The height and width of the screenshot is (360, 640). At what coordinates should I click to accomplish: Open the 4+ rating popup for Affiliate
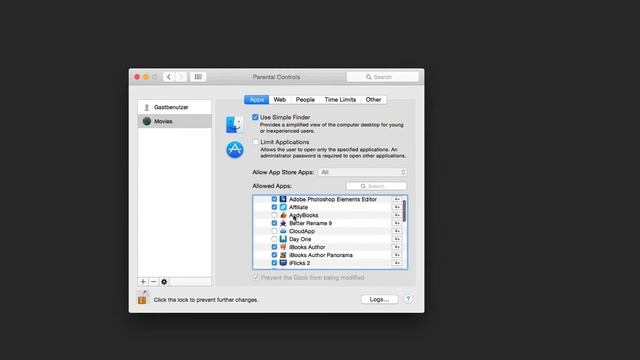pyautogui.click(x=397, y=207)
